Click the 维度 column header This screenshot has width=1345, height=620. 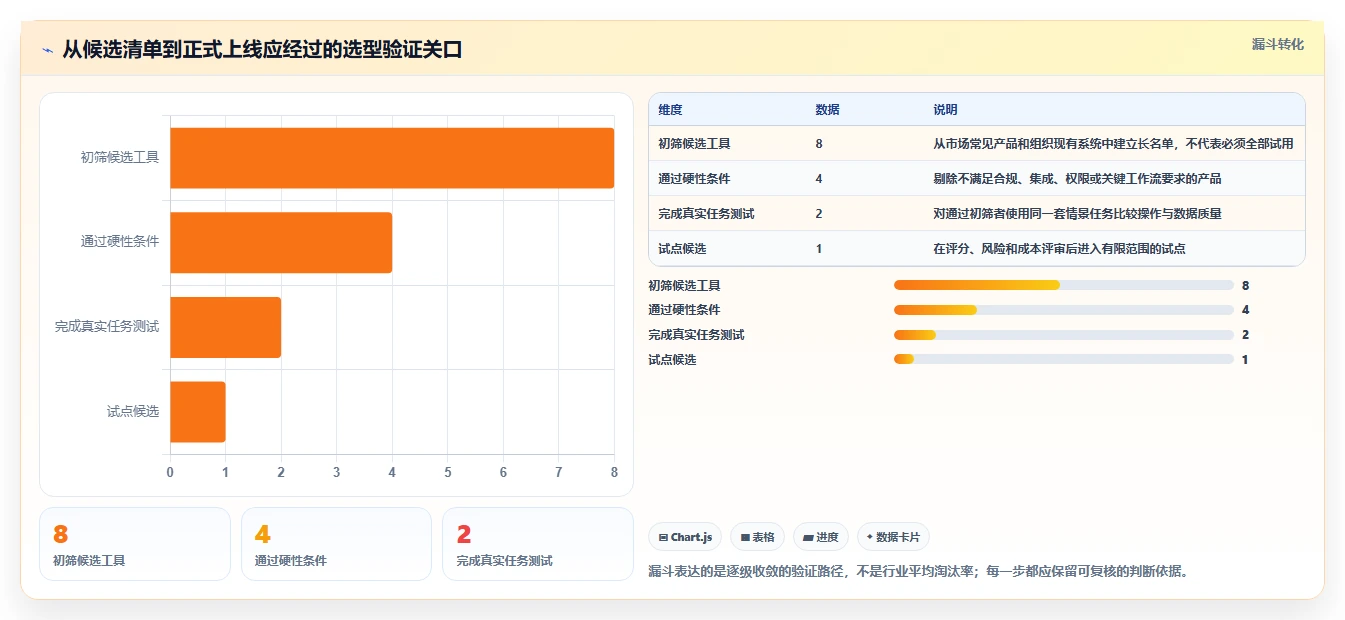pyautogui.click(x=670, y=110)
